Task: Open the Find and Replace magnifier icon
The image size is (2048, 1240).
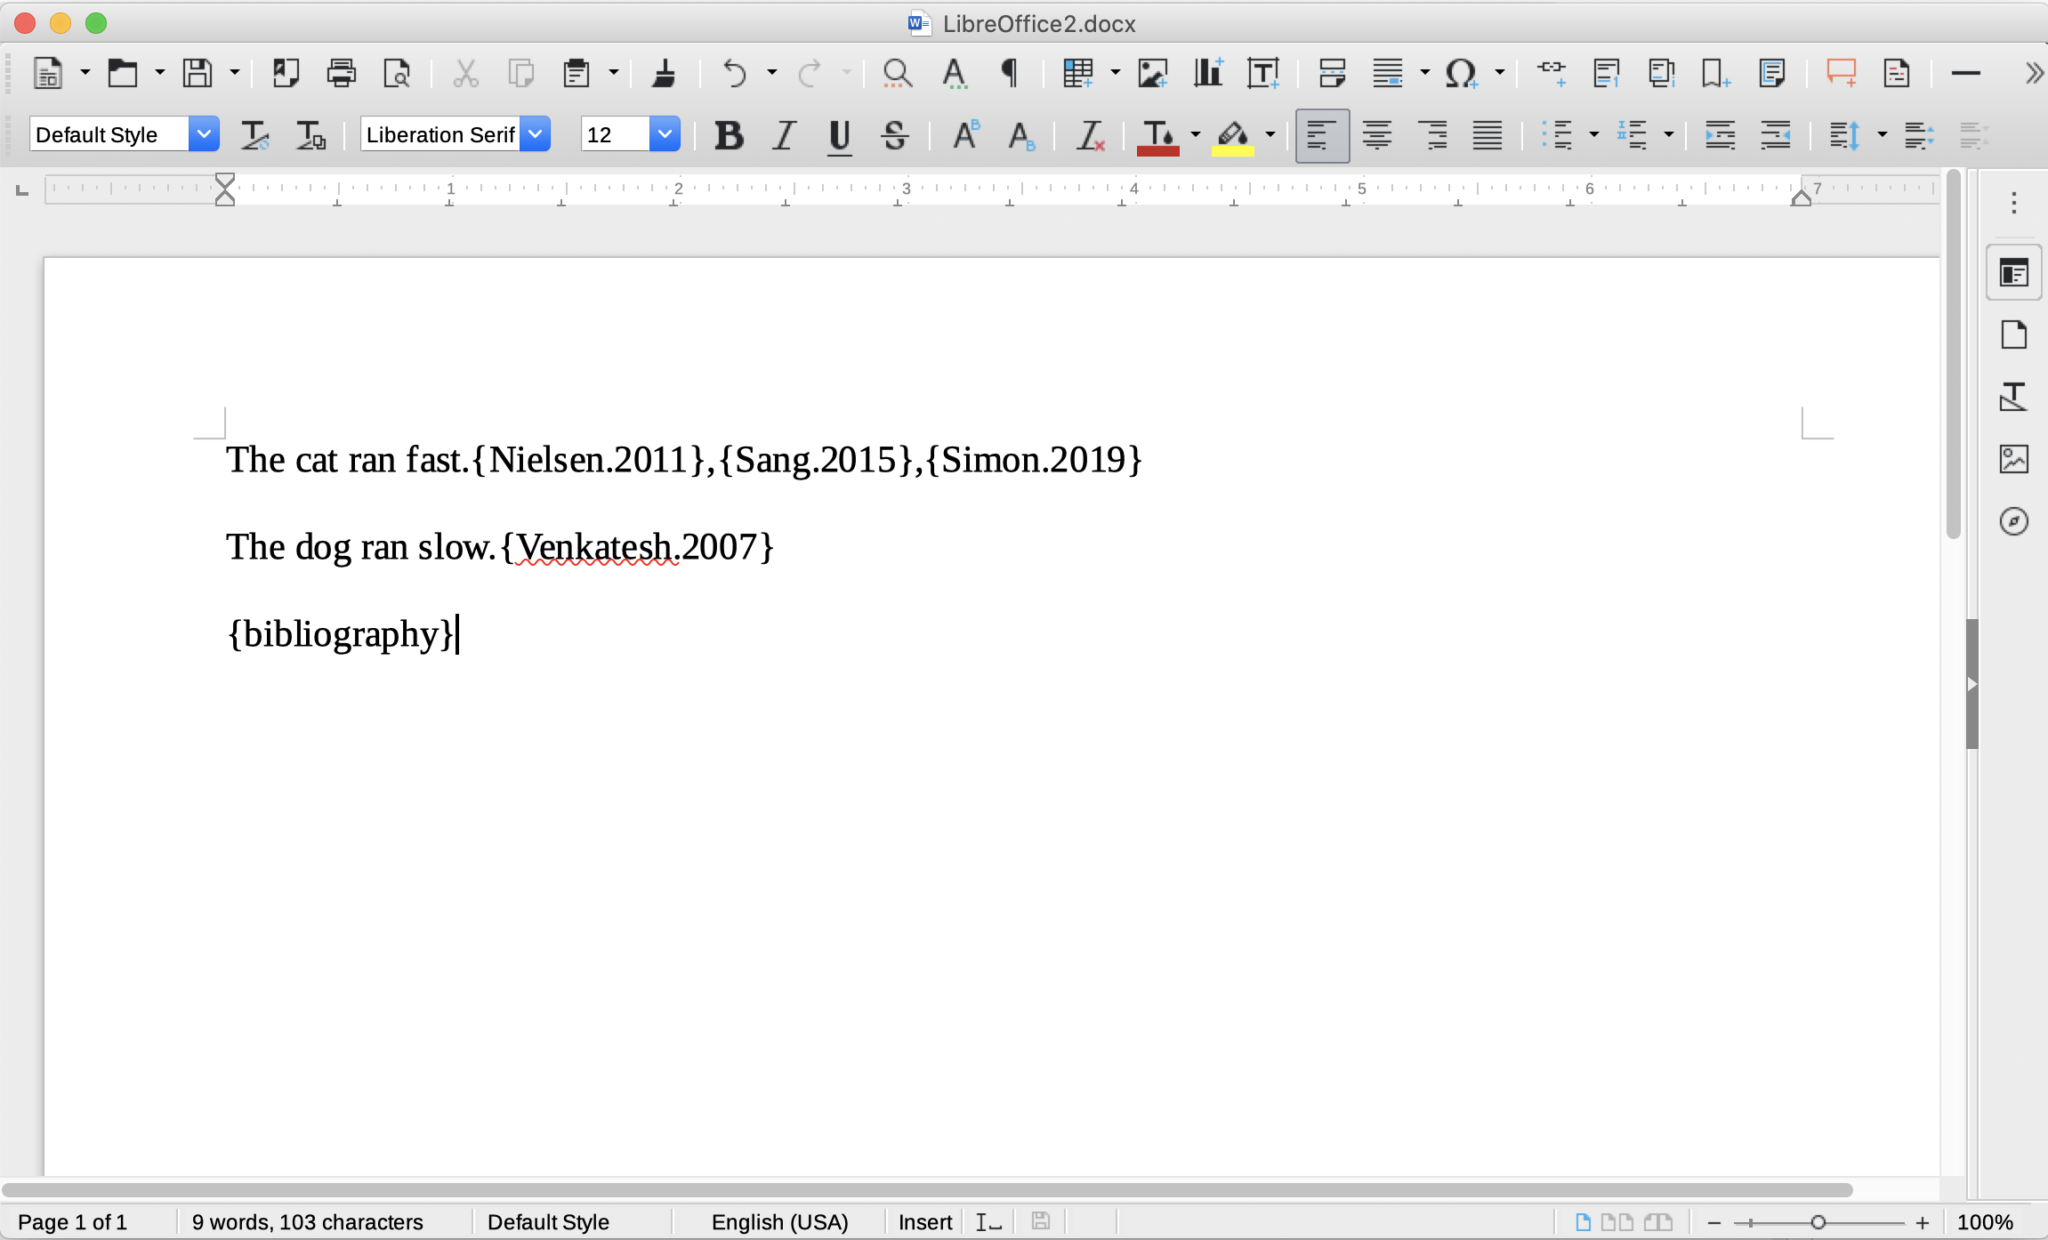Action: tap(897, 73)
